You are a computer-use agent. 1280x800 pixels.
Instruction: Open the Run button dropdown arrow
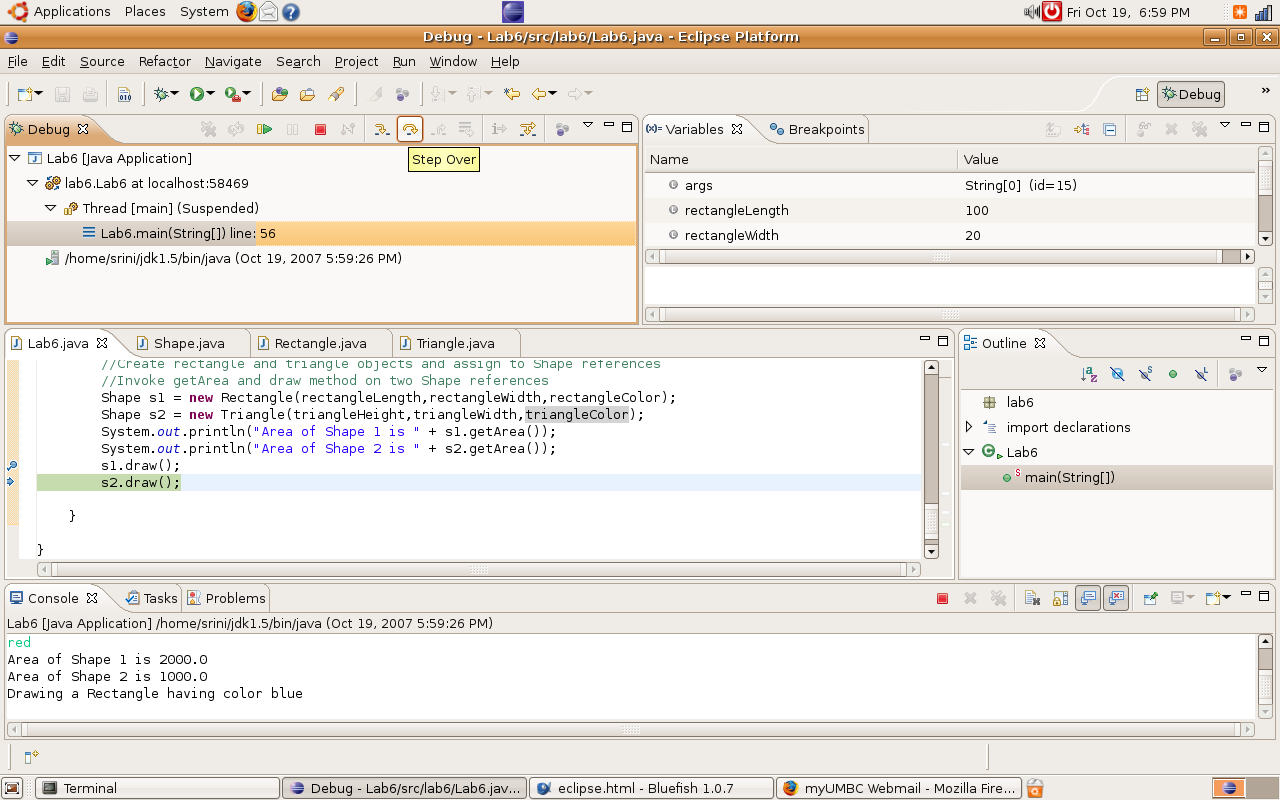[x=211, y=94]
